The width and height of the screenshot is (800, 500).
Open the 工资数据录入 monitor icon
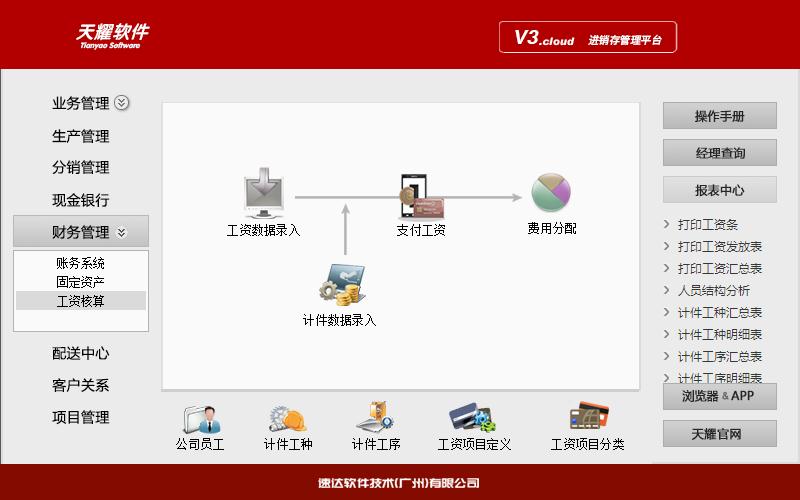click(x=263, y=193)
